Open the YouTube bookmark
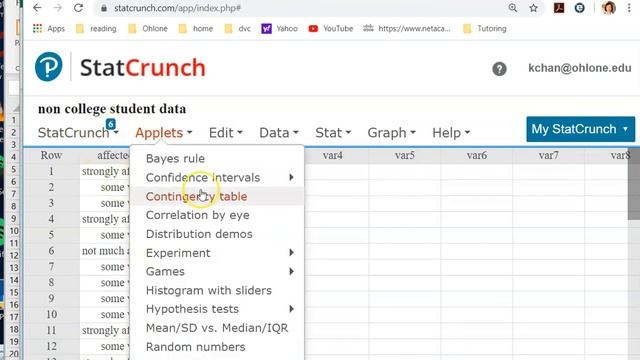Screen dimensions: 640x360 [x=331, y=29]
